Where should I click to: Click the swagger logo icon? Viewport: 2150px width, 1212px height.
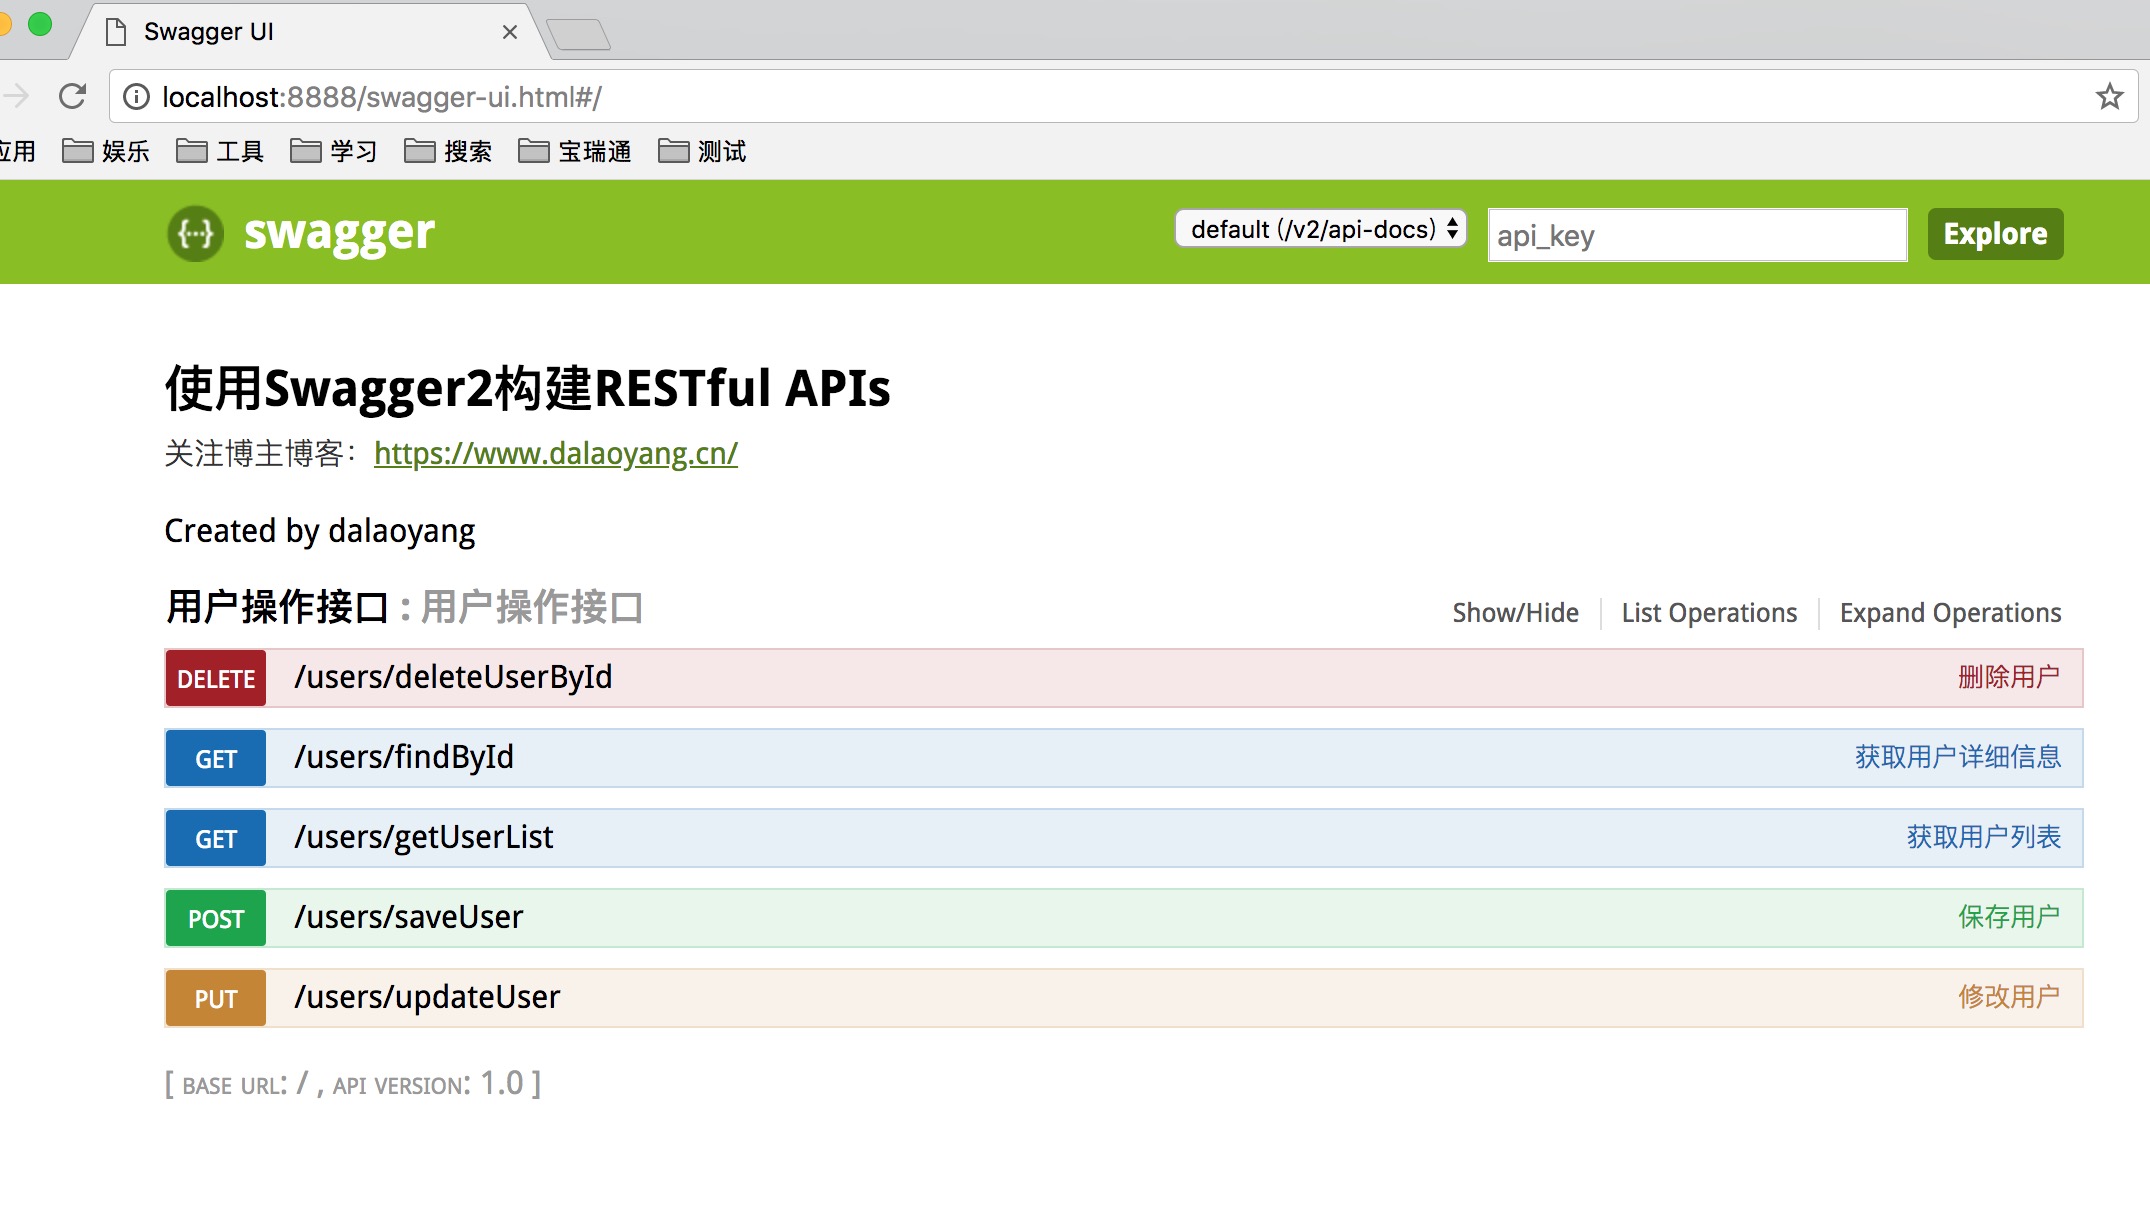tap(195, 234)
